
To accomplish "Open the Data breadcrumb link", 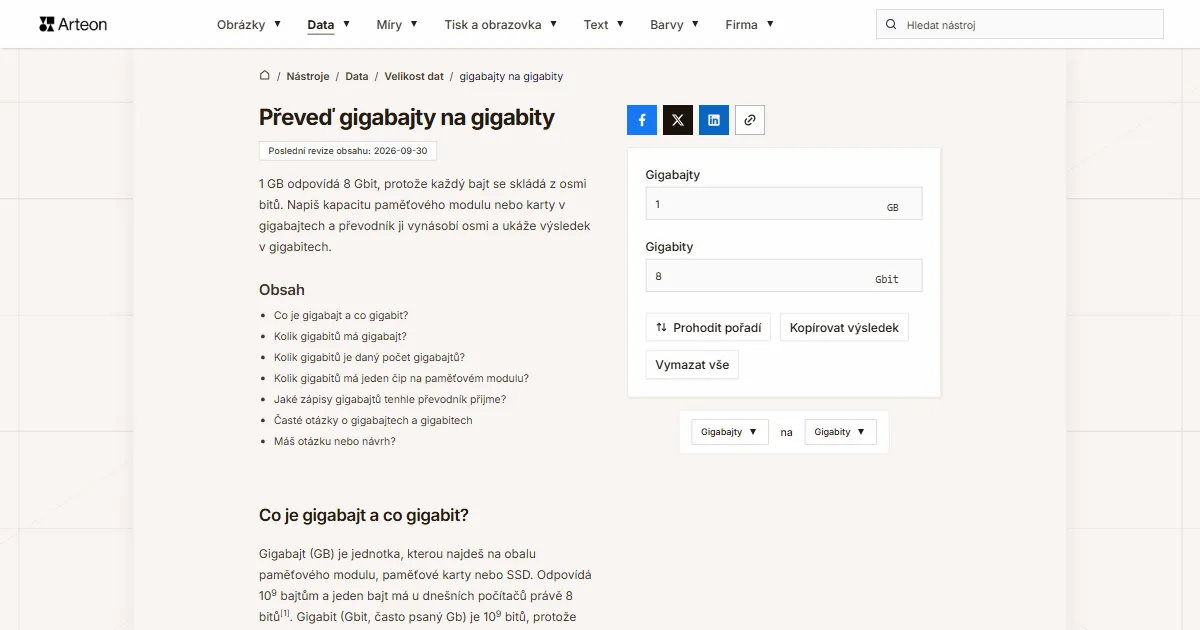I will pyautogui.click(x=357, y=76).
